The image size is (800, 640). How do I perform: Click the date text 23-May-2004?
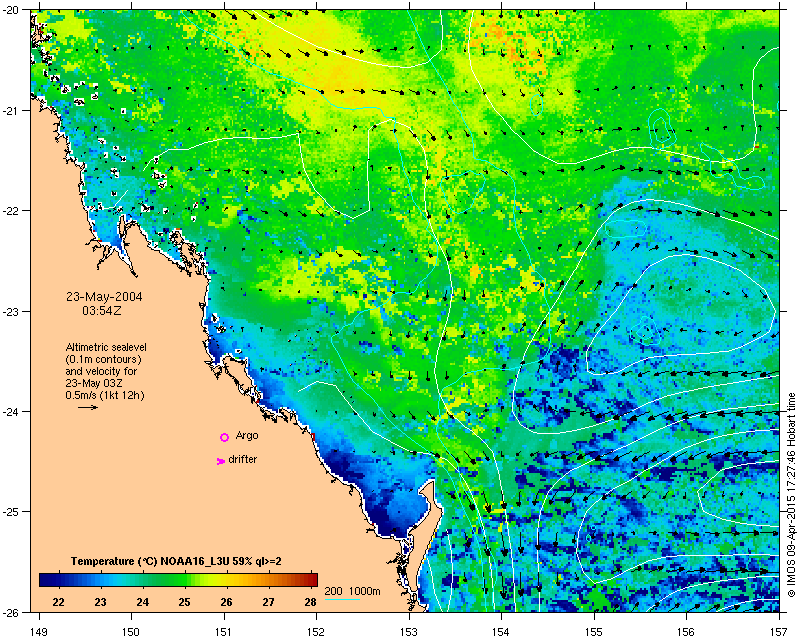[x=104, y=297]
